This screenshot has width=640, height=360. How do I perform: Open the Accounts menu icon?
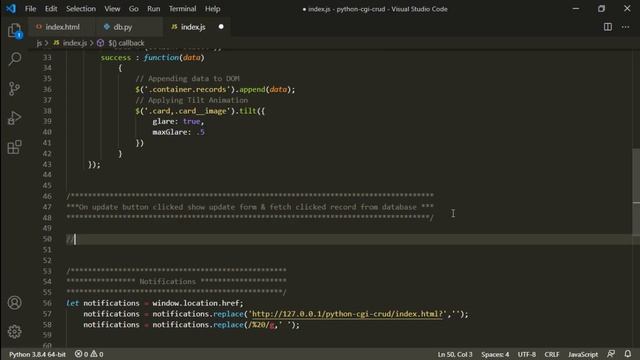15,302
